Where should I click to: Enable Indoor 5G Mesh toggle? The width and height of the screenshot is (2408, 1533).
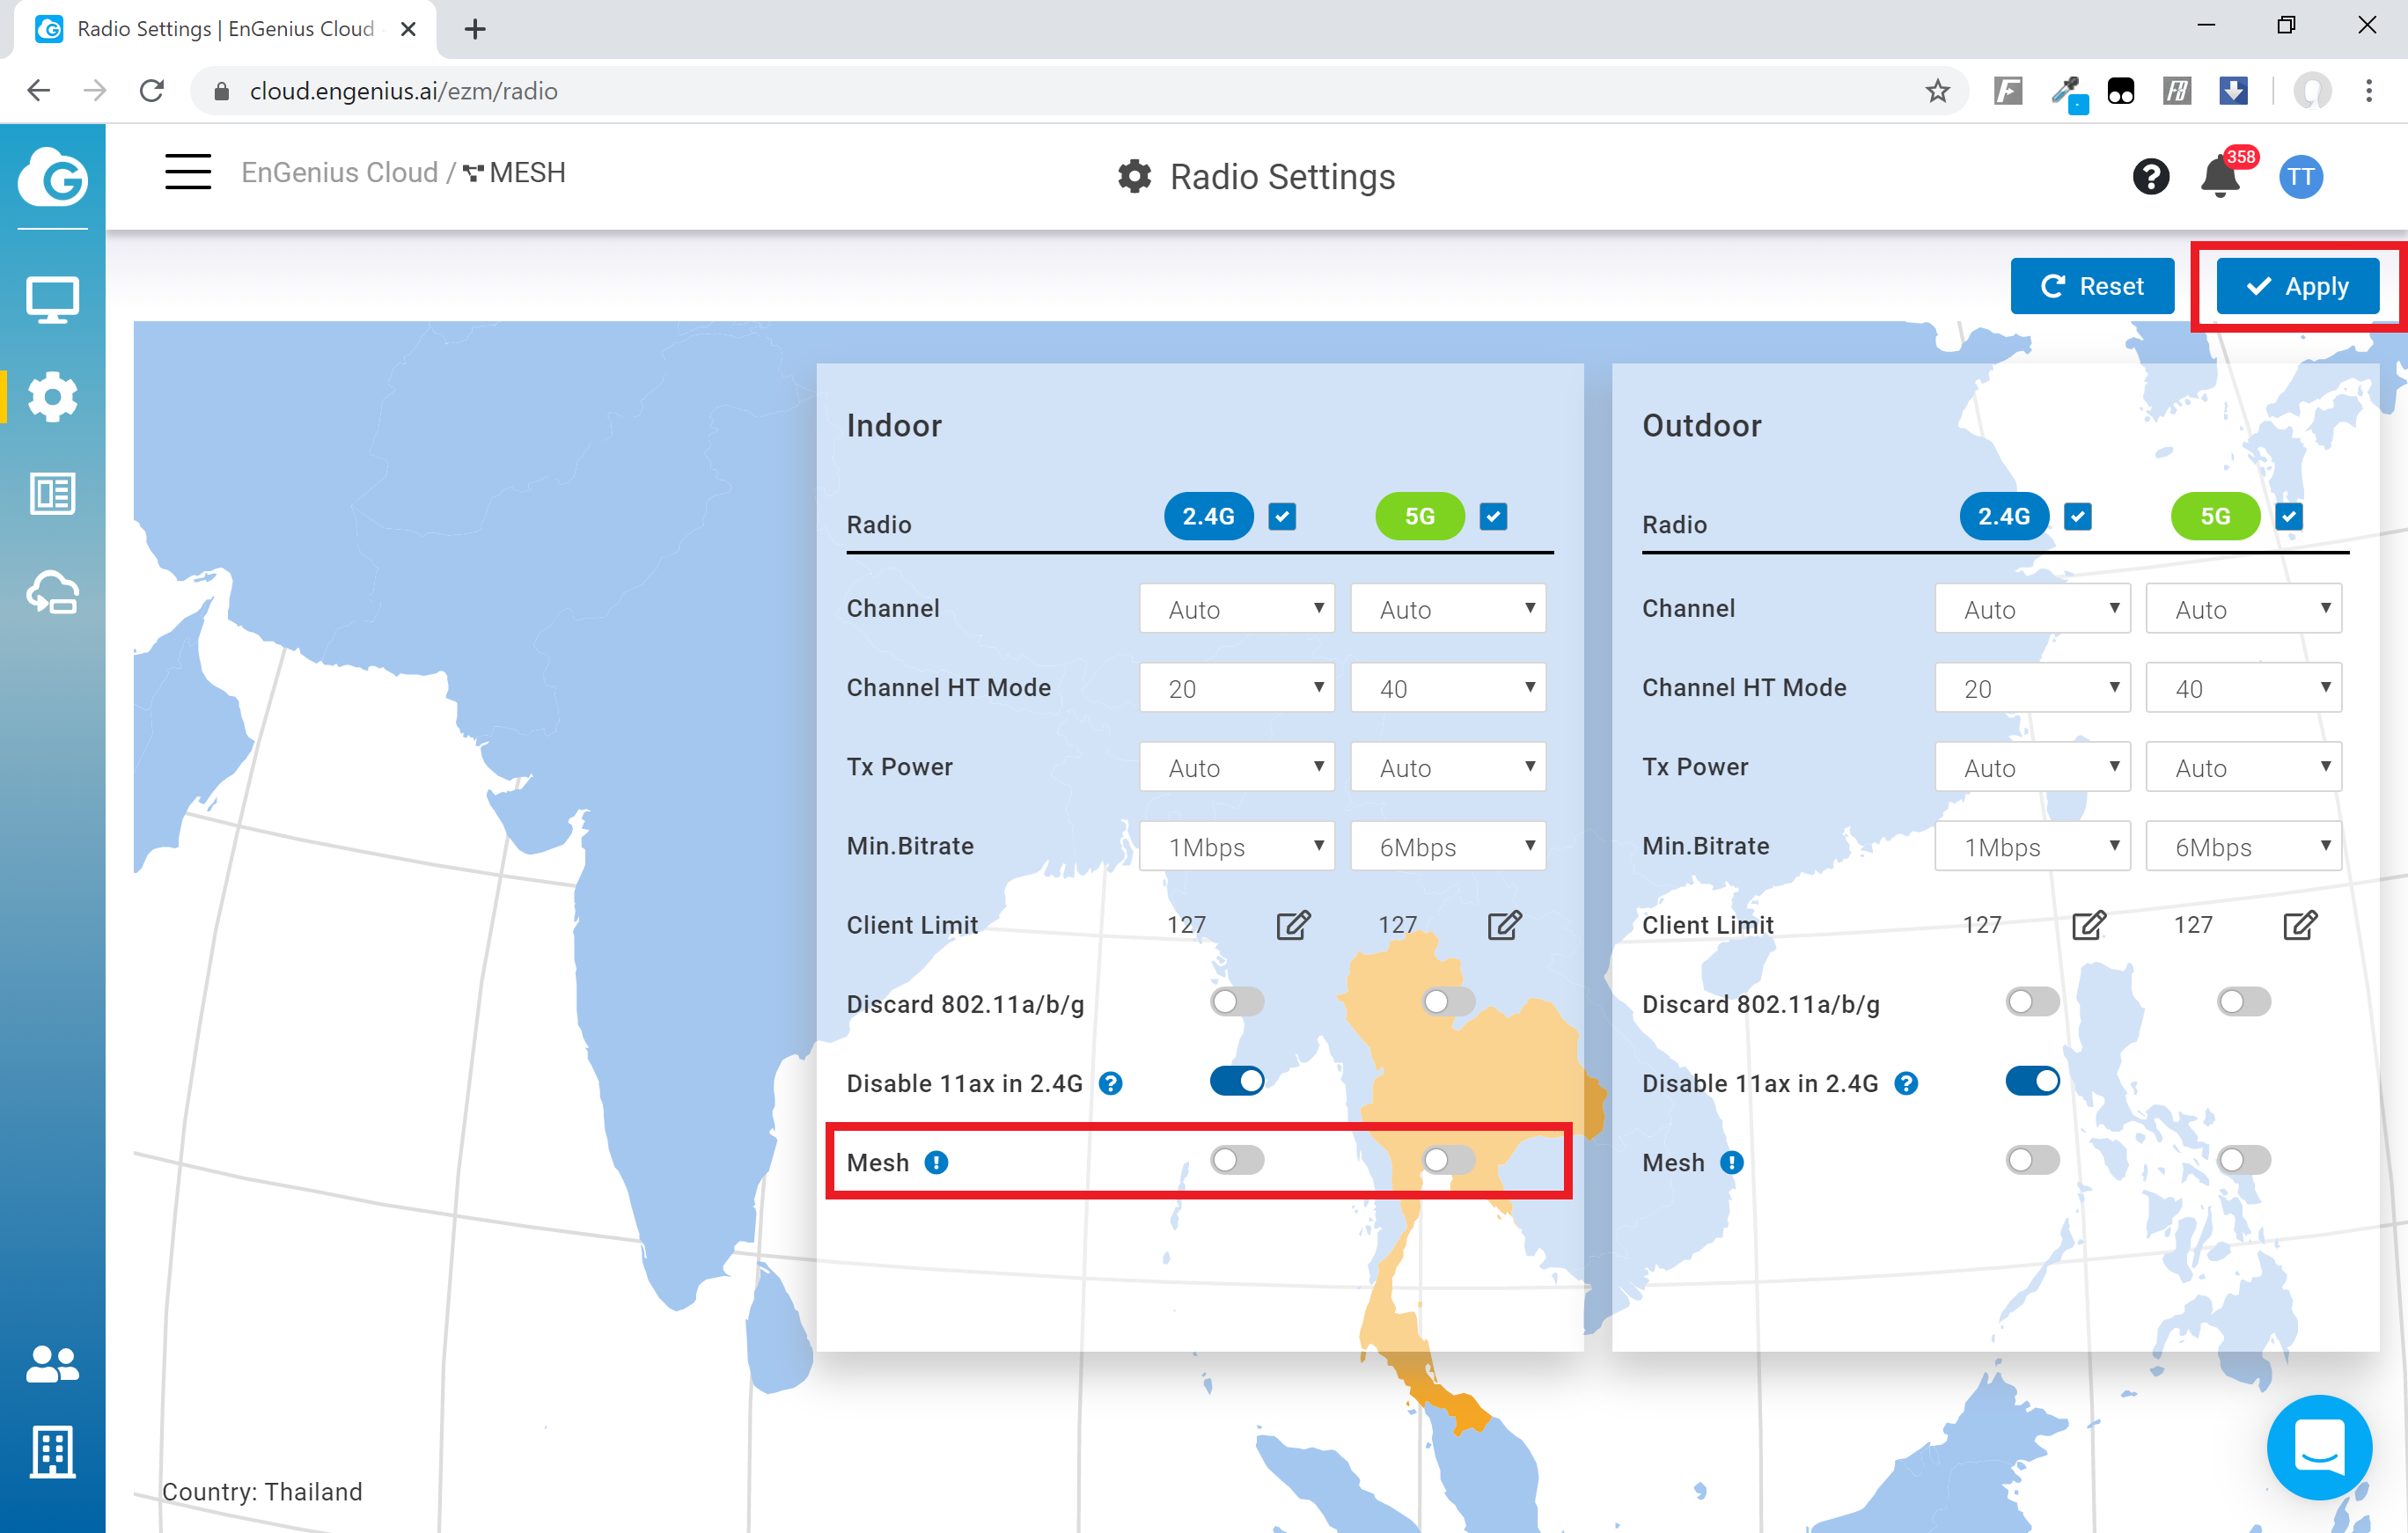click(1448, 1159)
